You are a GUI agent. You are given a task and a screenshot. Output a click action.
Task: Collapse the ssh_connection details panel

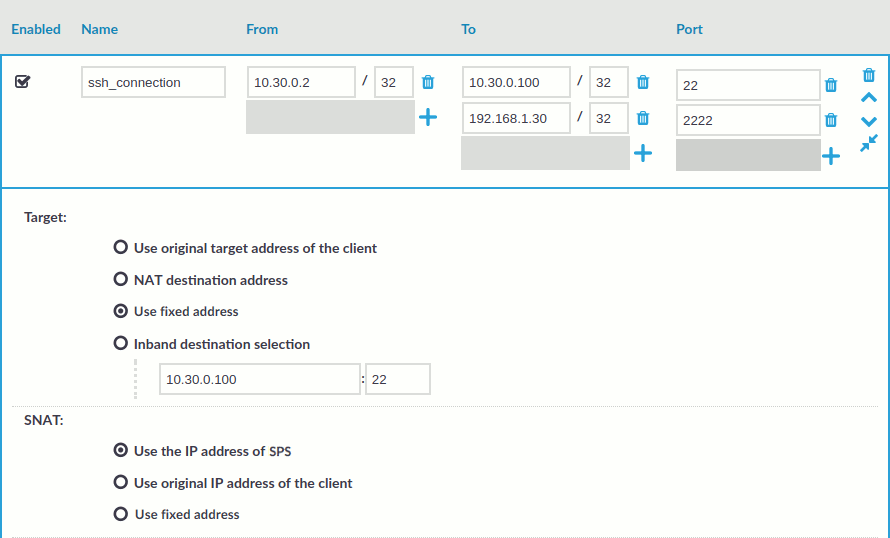(x=868, y=144)
